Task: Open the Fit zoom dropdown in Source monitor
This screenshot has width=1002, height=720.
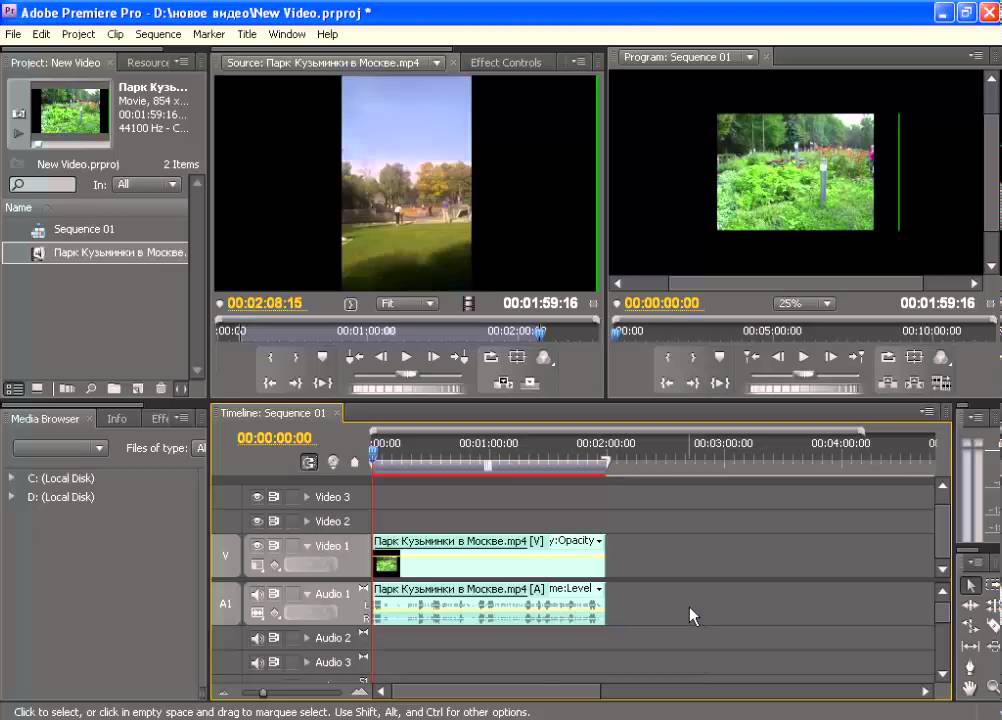Action: coord(407,304)
